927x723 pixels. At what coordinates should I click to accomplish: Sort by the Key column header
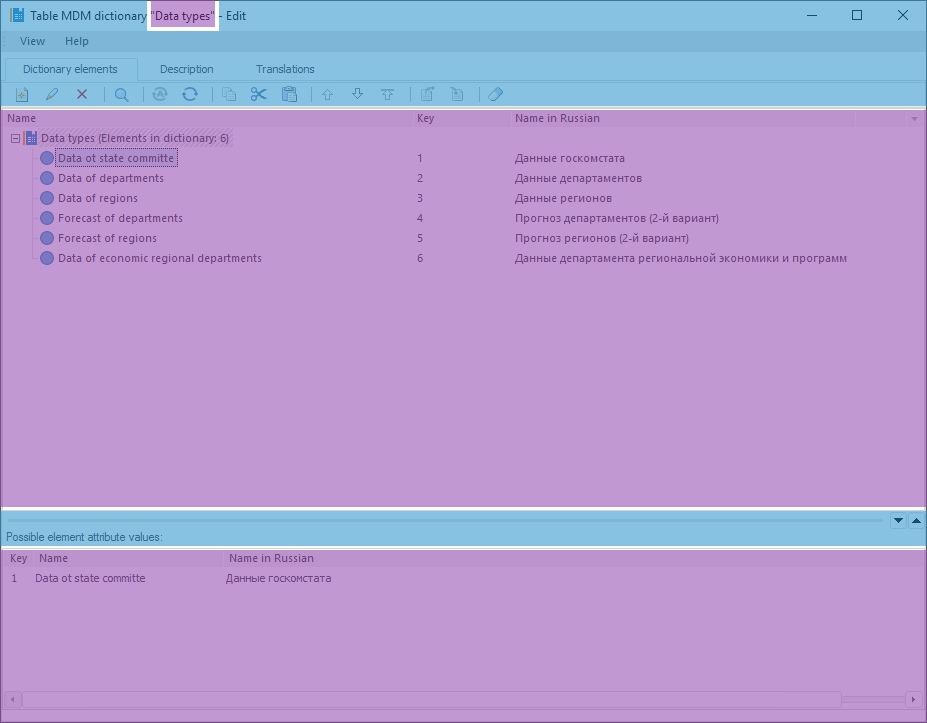pos(426,118)
